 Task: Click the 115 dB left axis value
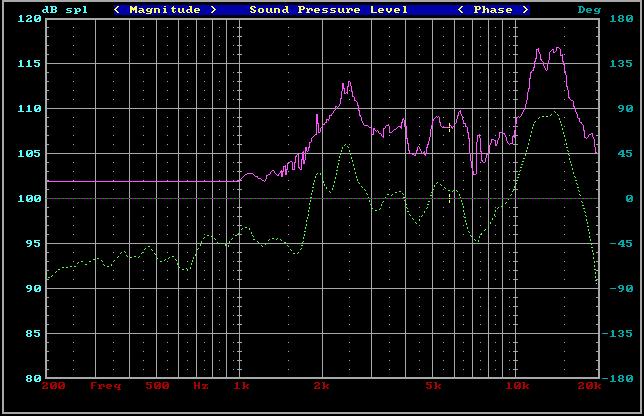(30, 64)
